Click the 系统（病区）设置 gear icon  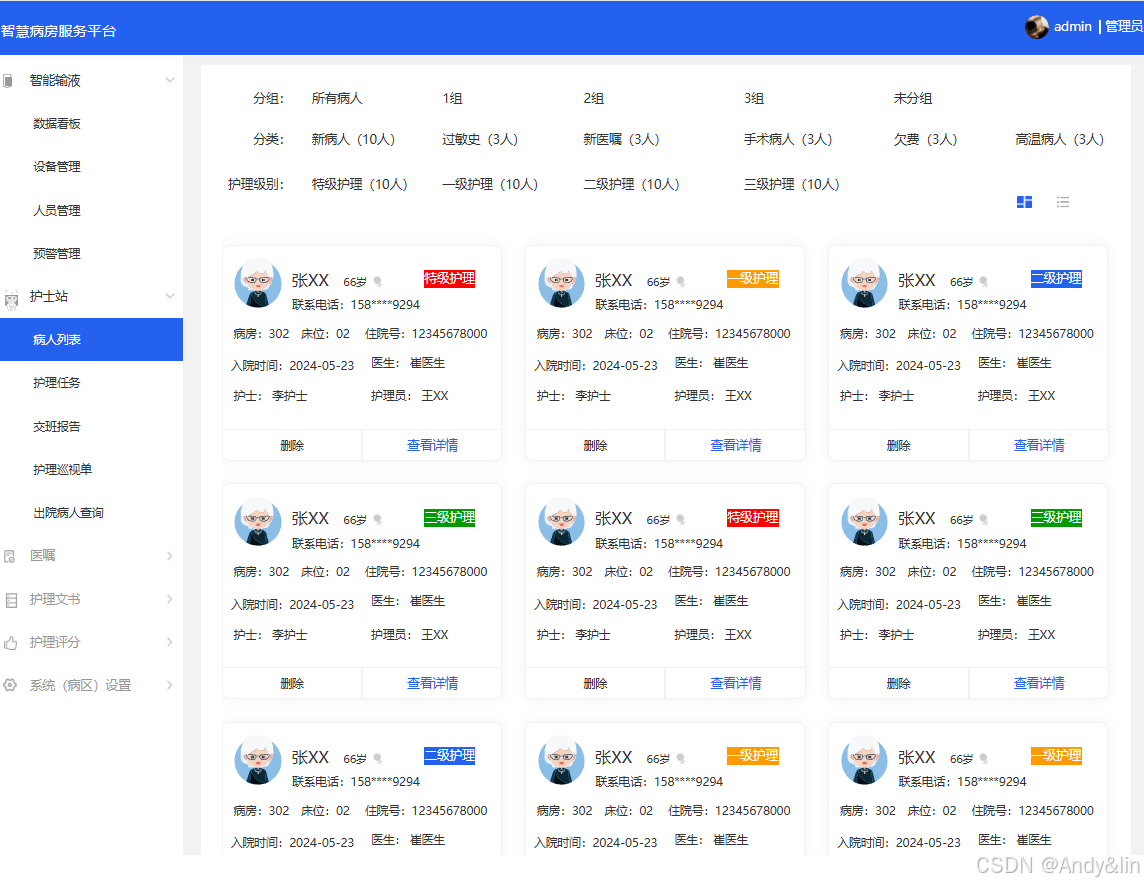click(x=10, y=685)
